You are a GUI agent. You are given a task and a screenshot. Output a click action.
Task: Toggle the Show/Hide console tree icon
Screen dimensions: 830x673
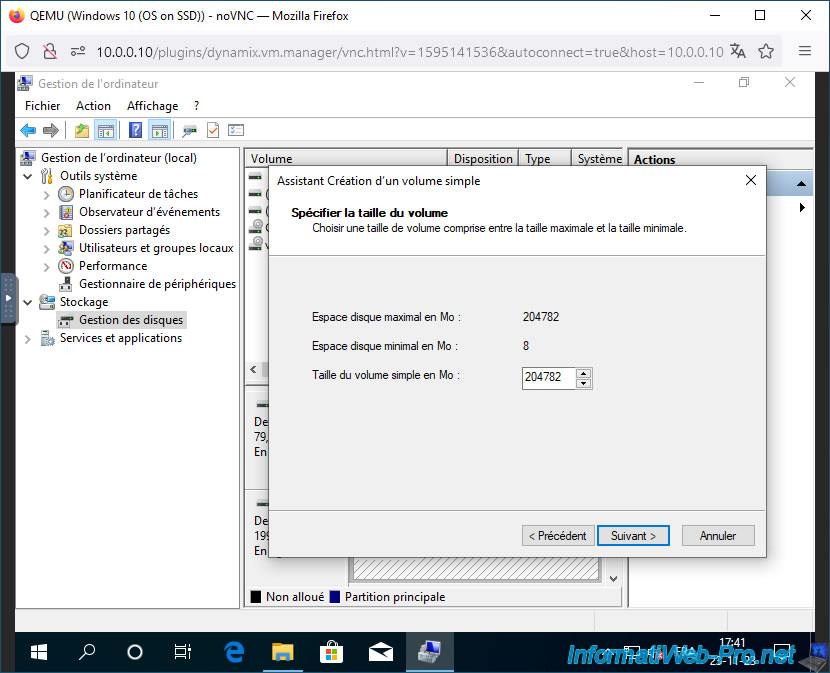(x=105, y=130)
